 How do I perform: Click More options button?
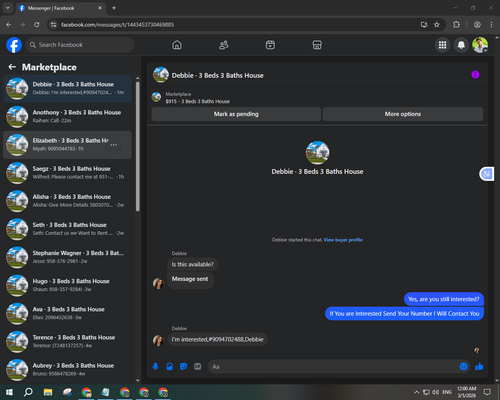coord(403,114)
